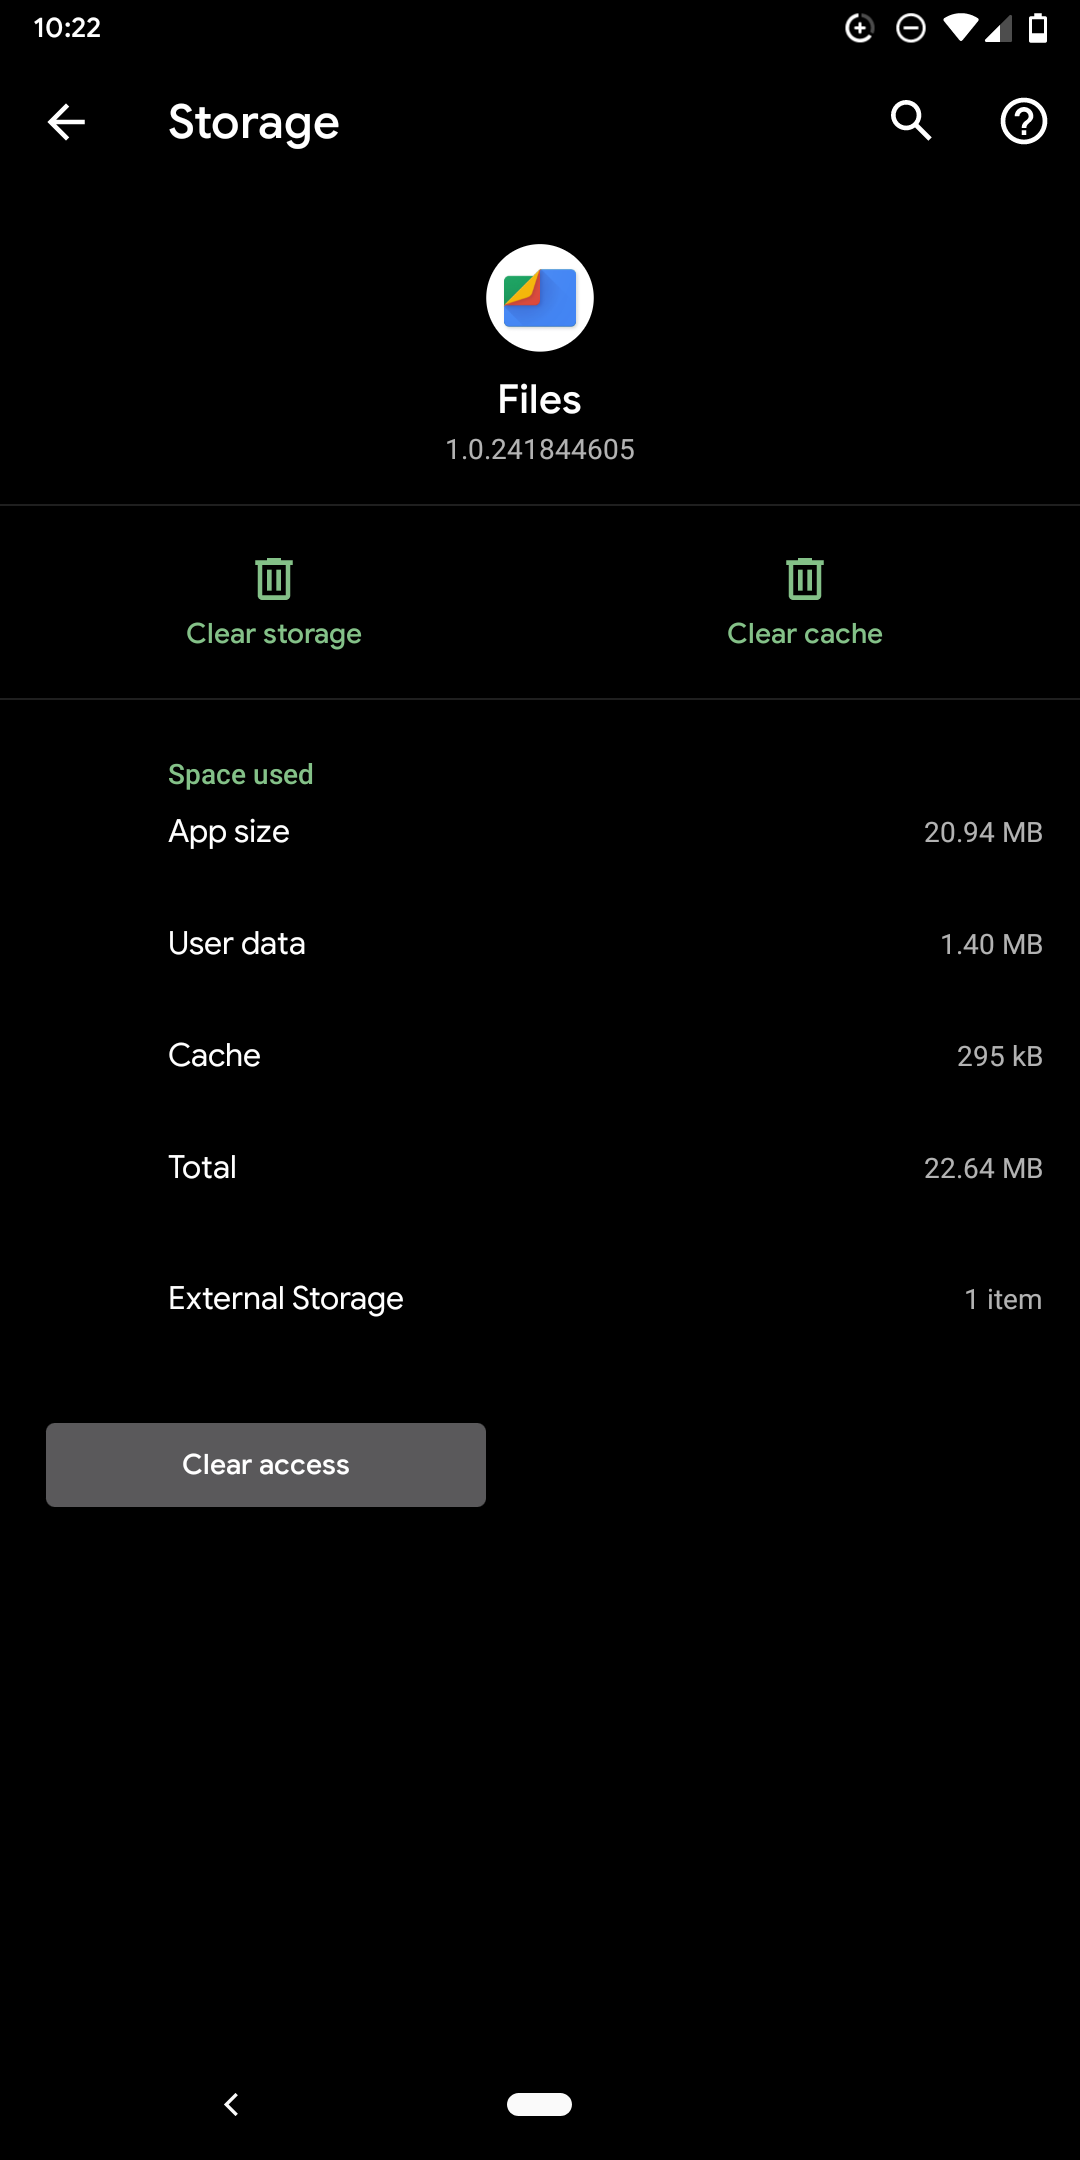Open the help icon at top right
This screenshot has height=2160, width=1080.
pyautogui.click(x=1024, y=122)
